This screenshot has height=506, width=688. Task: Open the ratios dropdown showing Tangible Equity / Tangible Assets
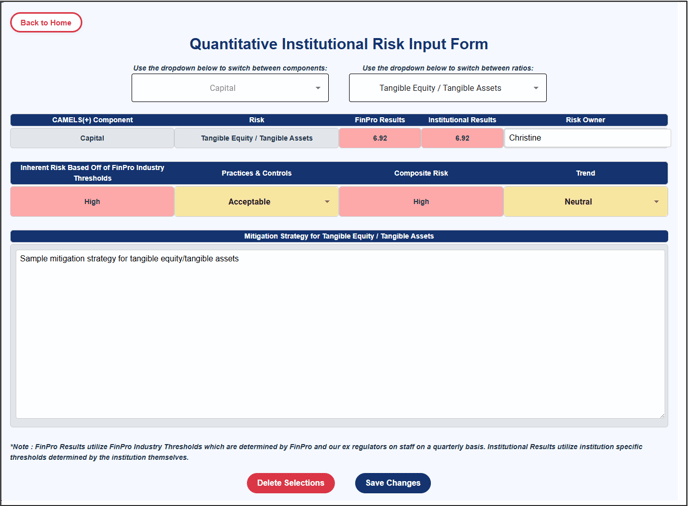(448, 88)
